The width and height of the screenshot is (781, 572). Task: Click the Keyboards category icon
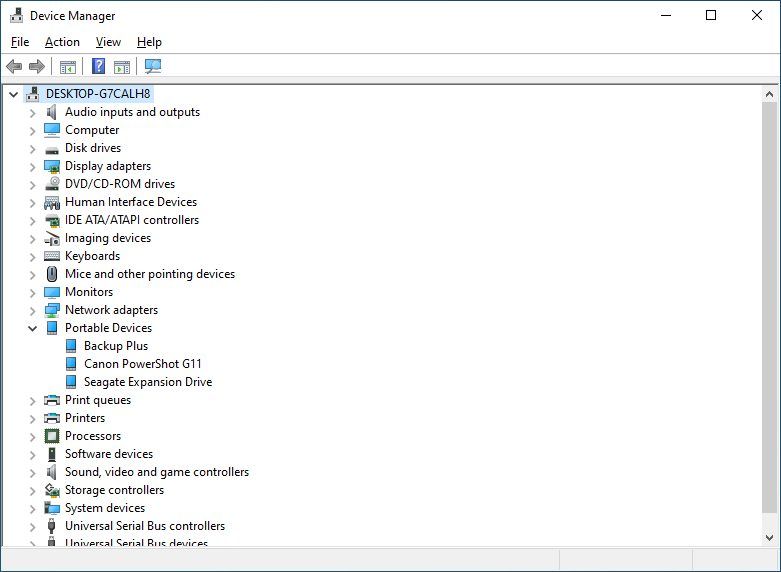pos(52,256)
